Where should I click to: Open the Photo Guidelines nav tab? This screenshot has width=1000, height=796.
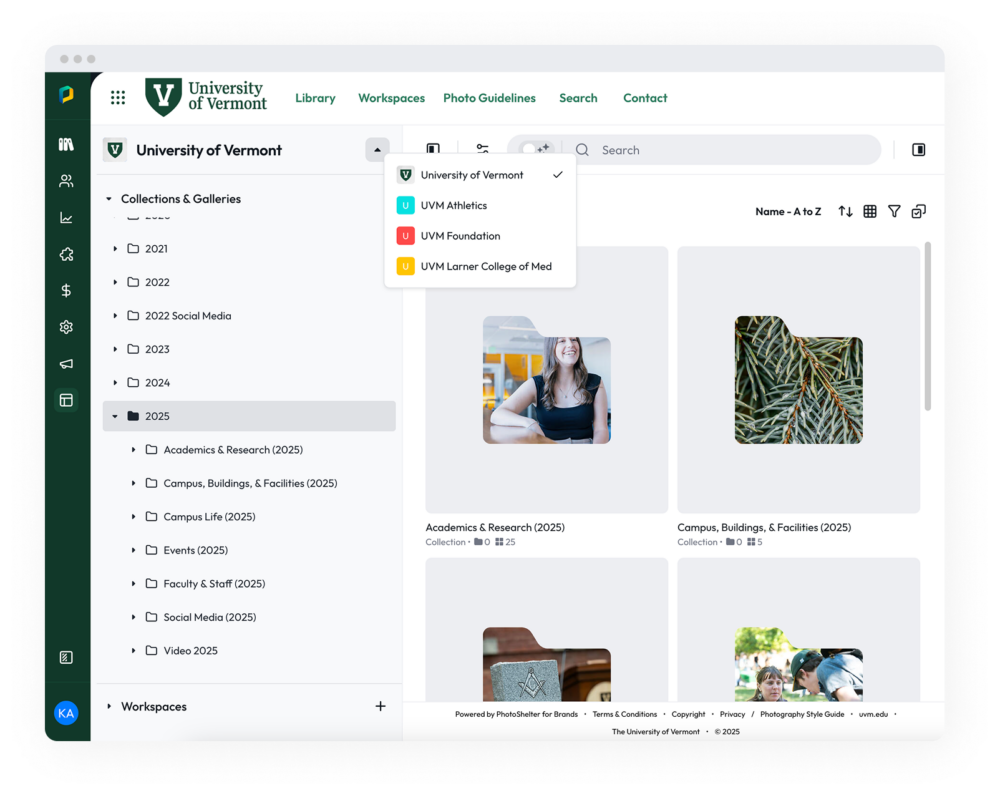[489, 98]
